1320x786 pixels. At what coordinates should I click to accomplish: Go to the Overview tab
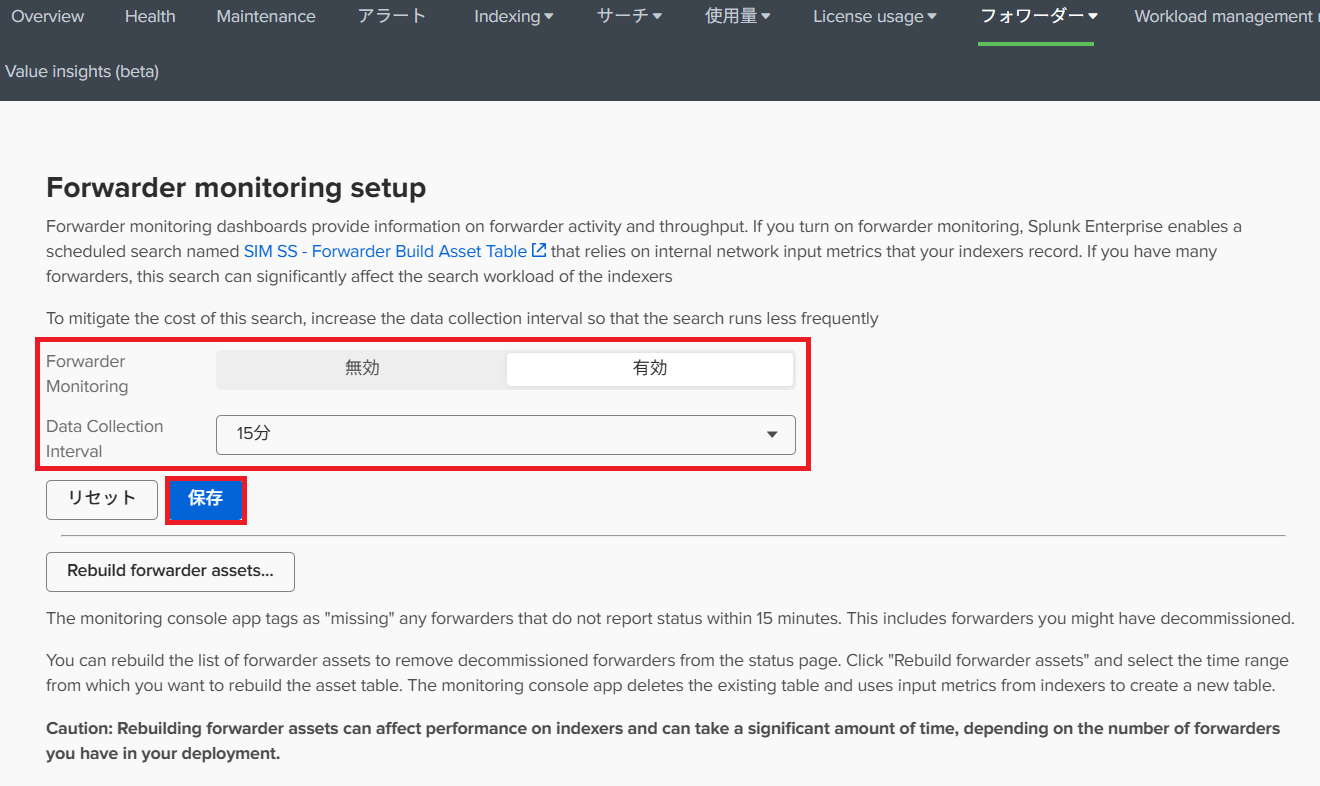(48, 17)
